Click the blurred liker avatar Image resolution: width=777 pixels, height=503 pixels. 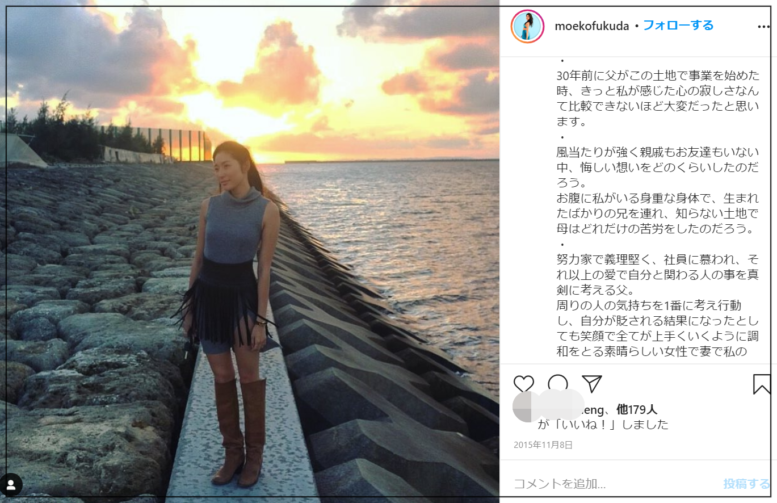525,406
